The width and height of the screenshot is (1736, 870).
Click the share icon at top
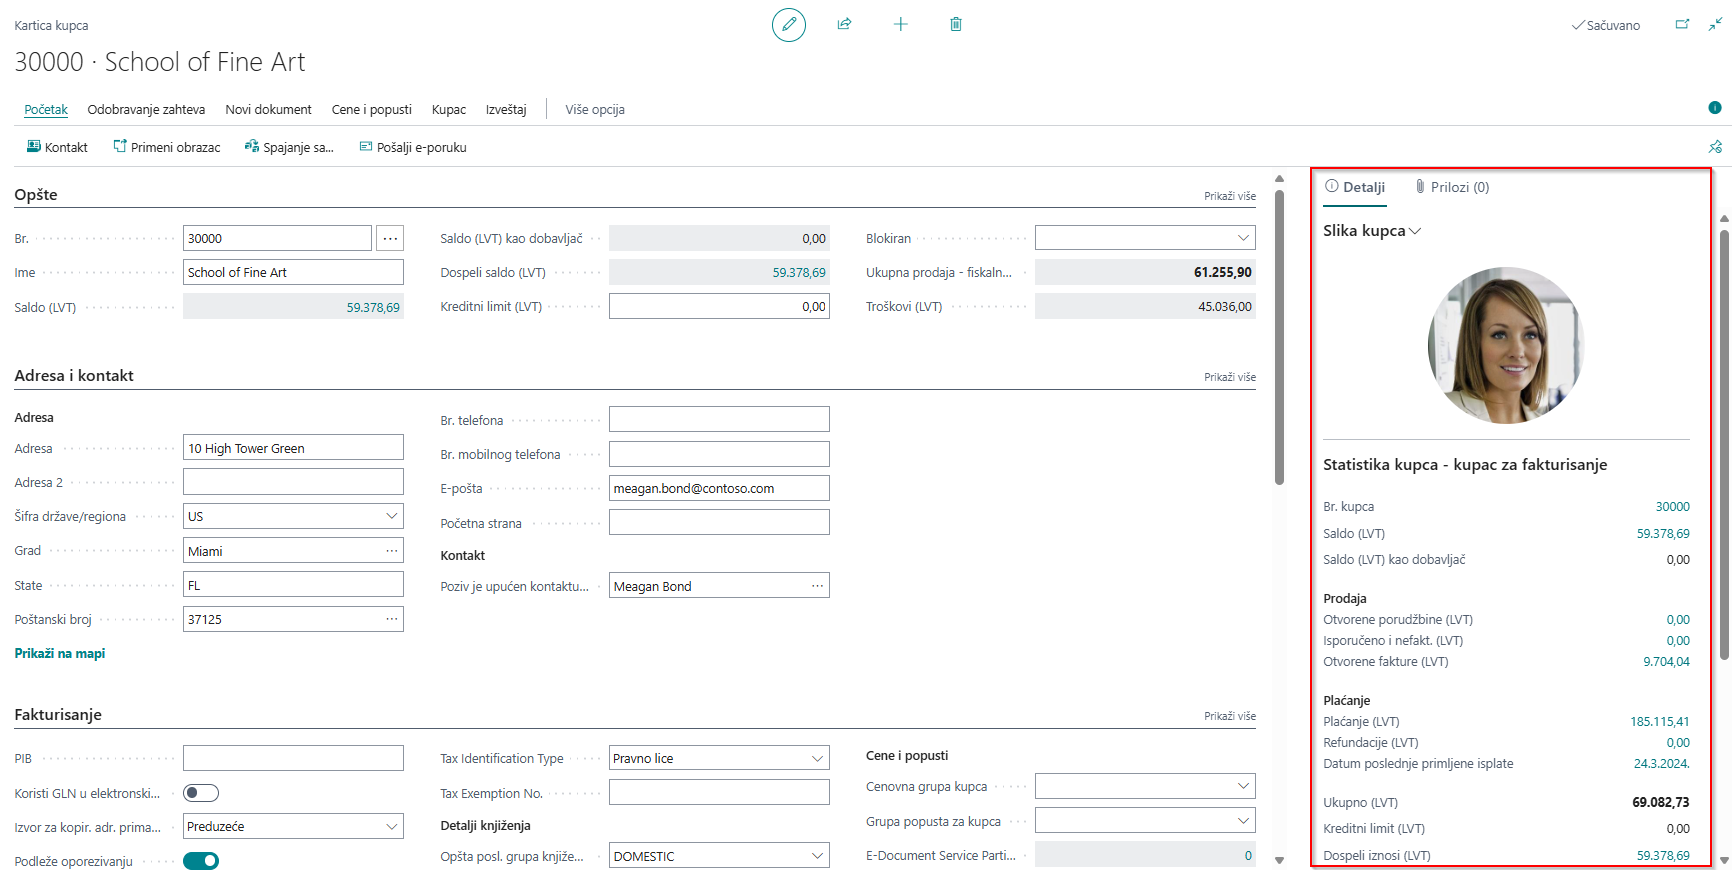click(x=844, y=24)
